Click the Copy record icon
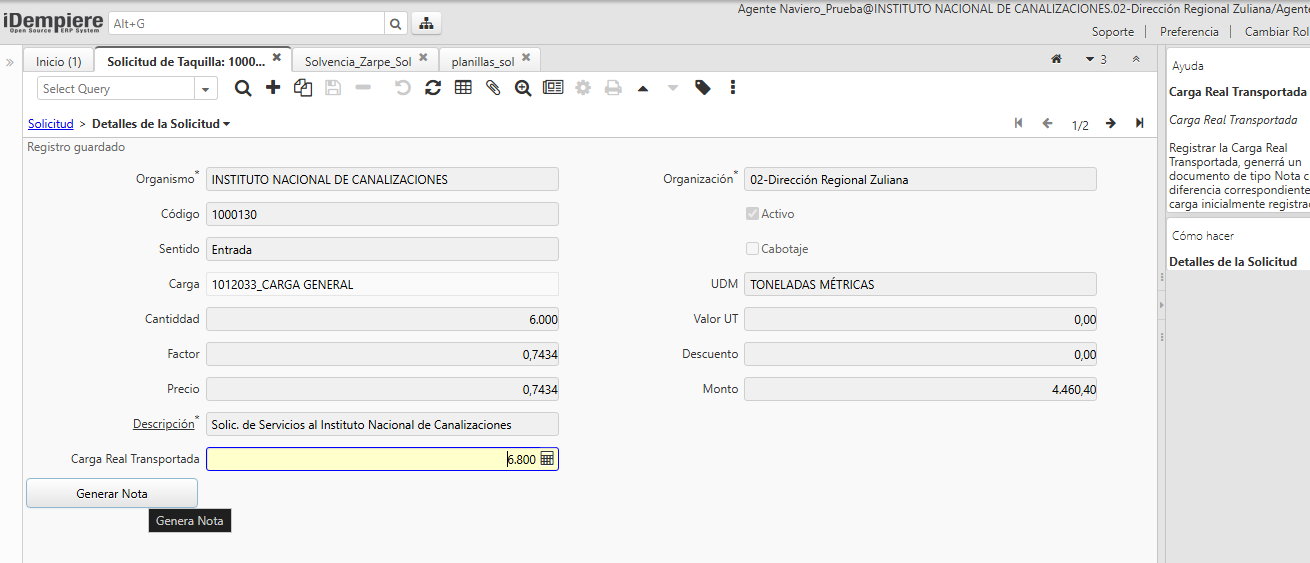Viewport: 1310px width, 563px height. pos(303,88)
